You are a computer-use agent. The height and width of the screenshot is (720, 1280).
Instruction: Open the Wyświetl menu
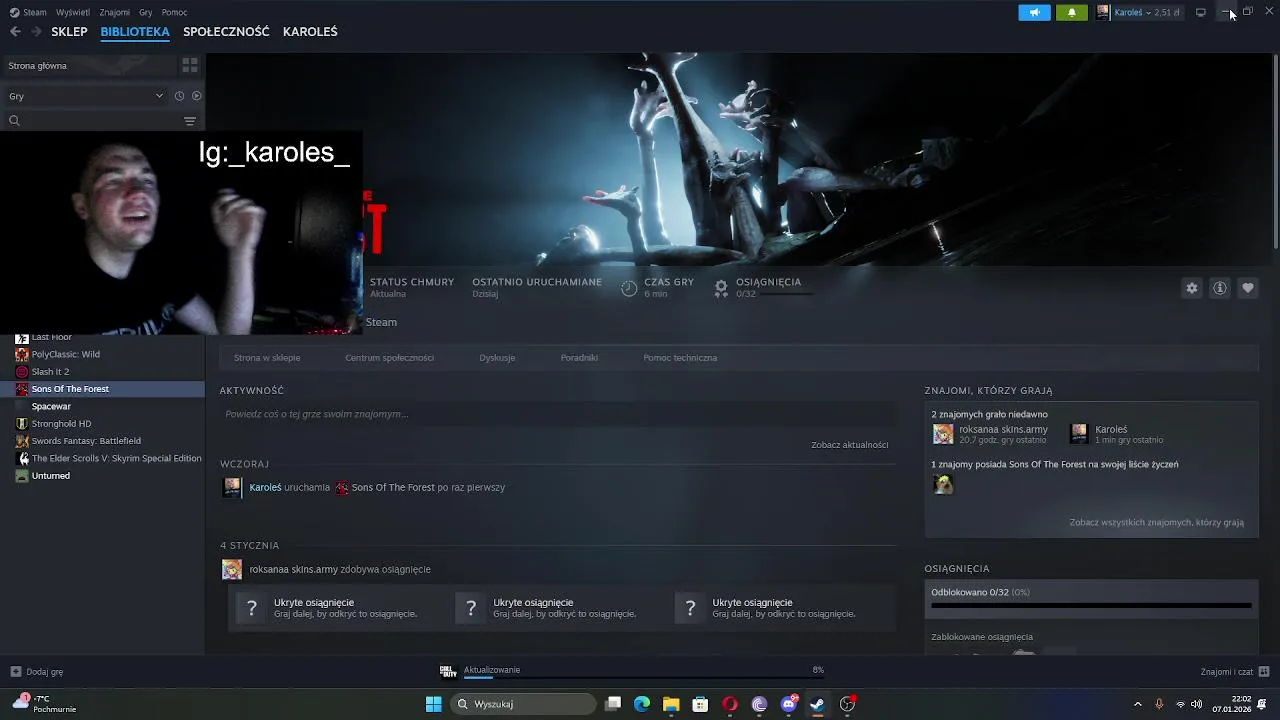click(x=73, y=12)
